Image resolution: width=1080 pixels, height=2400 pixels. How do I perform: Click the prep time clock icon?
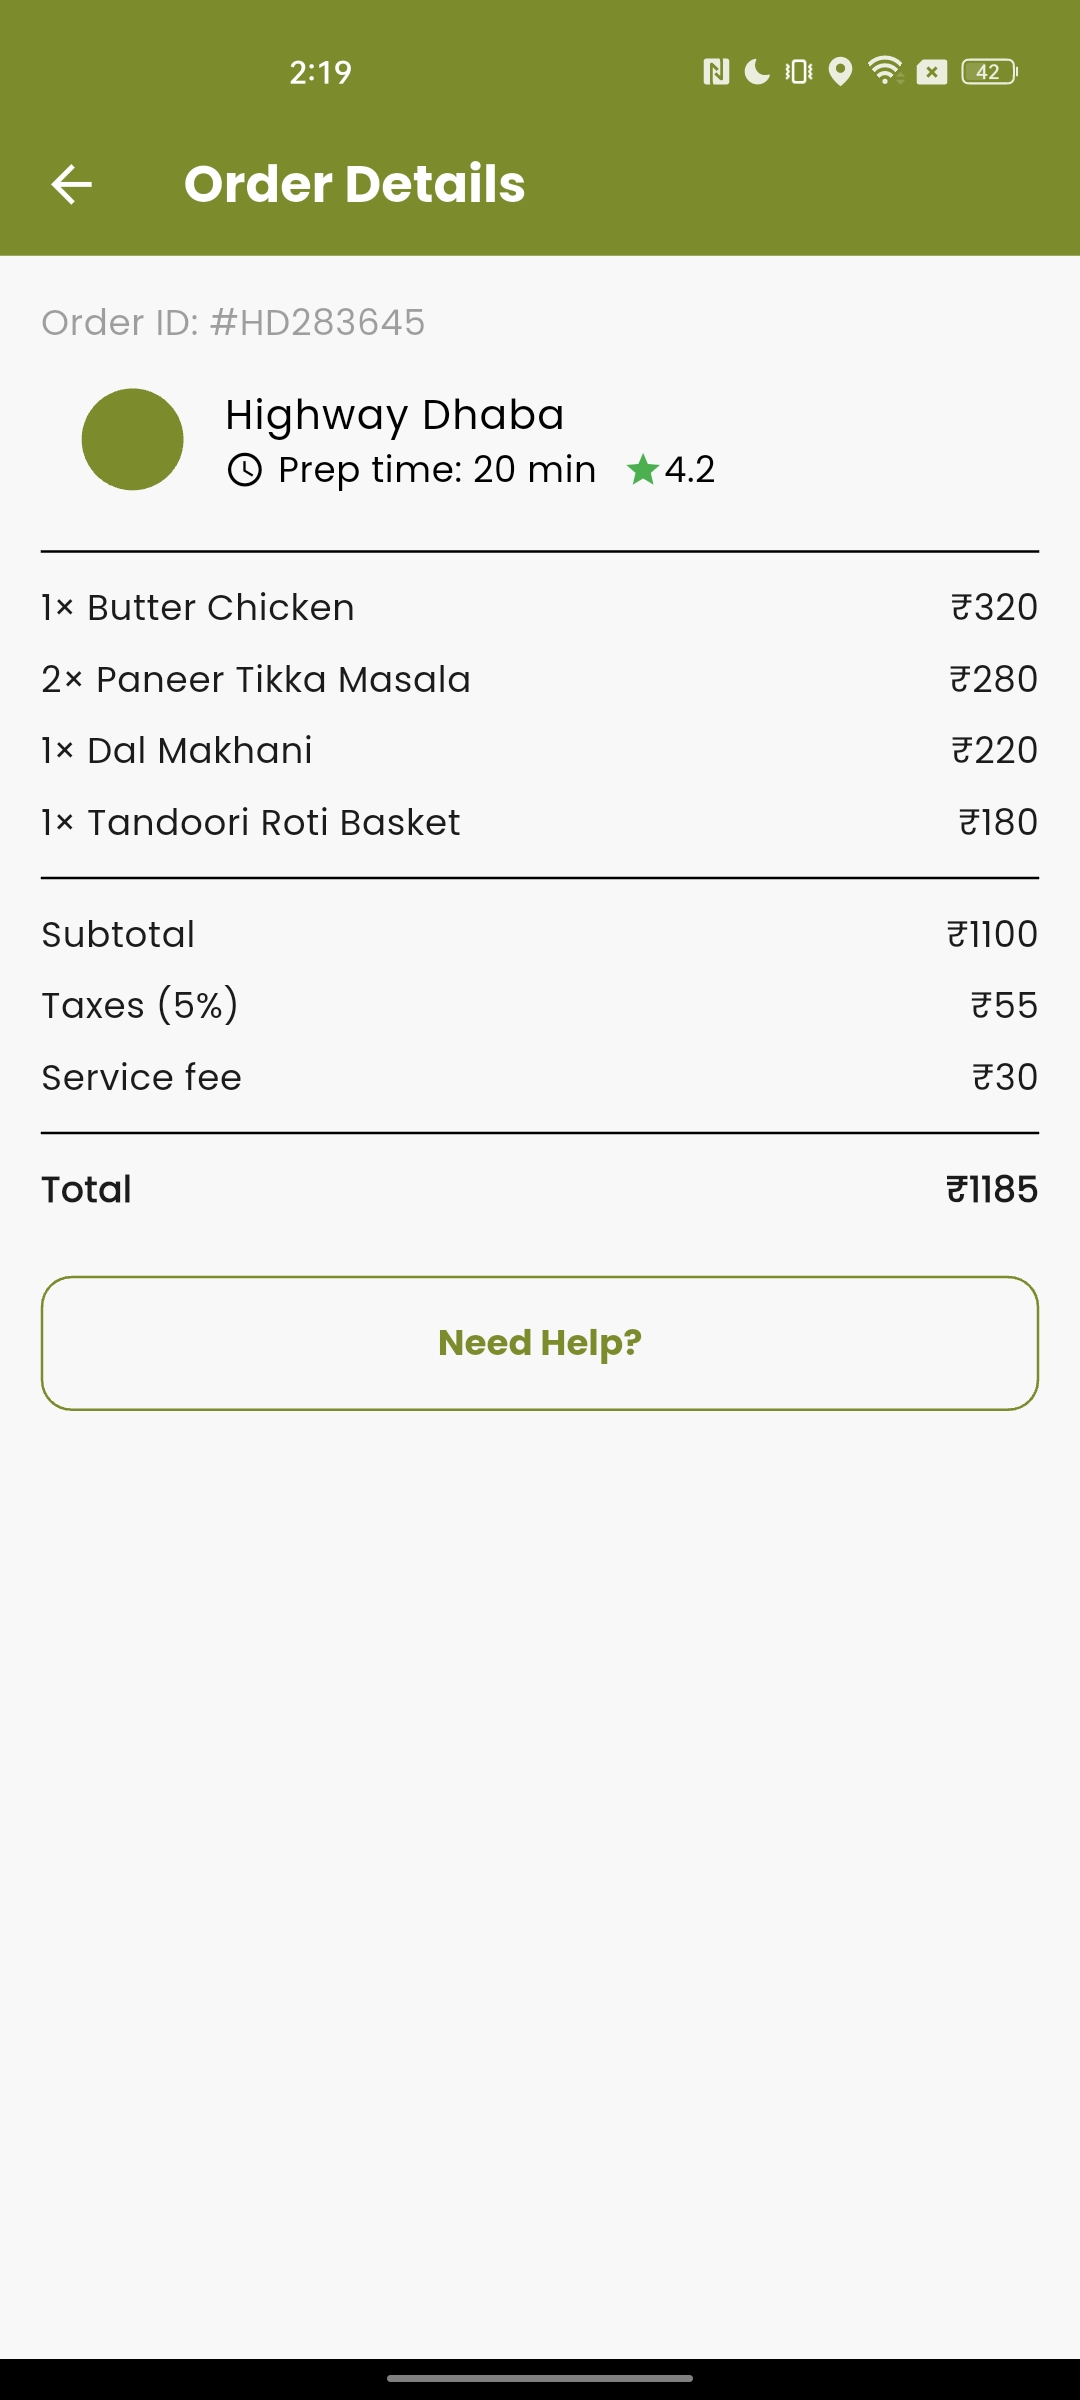coord(245,470)
